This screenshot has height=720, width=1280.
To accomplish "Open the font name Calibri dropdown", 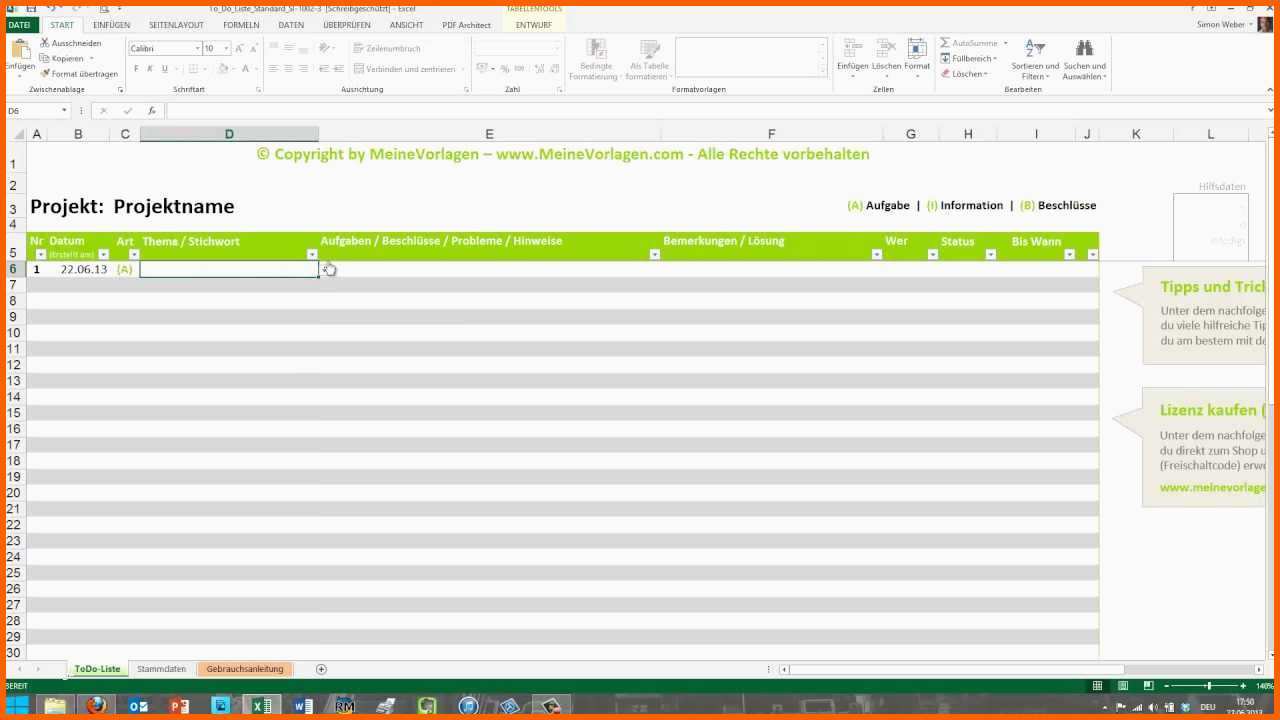I will pos(198,48).
